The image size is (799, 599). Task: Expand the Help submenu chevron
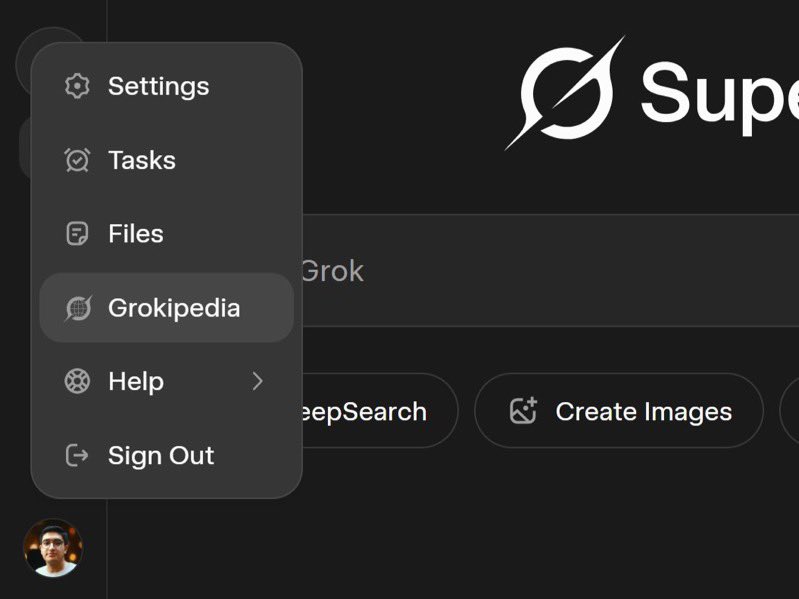pyautogui.click(x=257, y=382)
